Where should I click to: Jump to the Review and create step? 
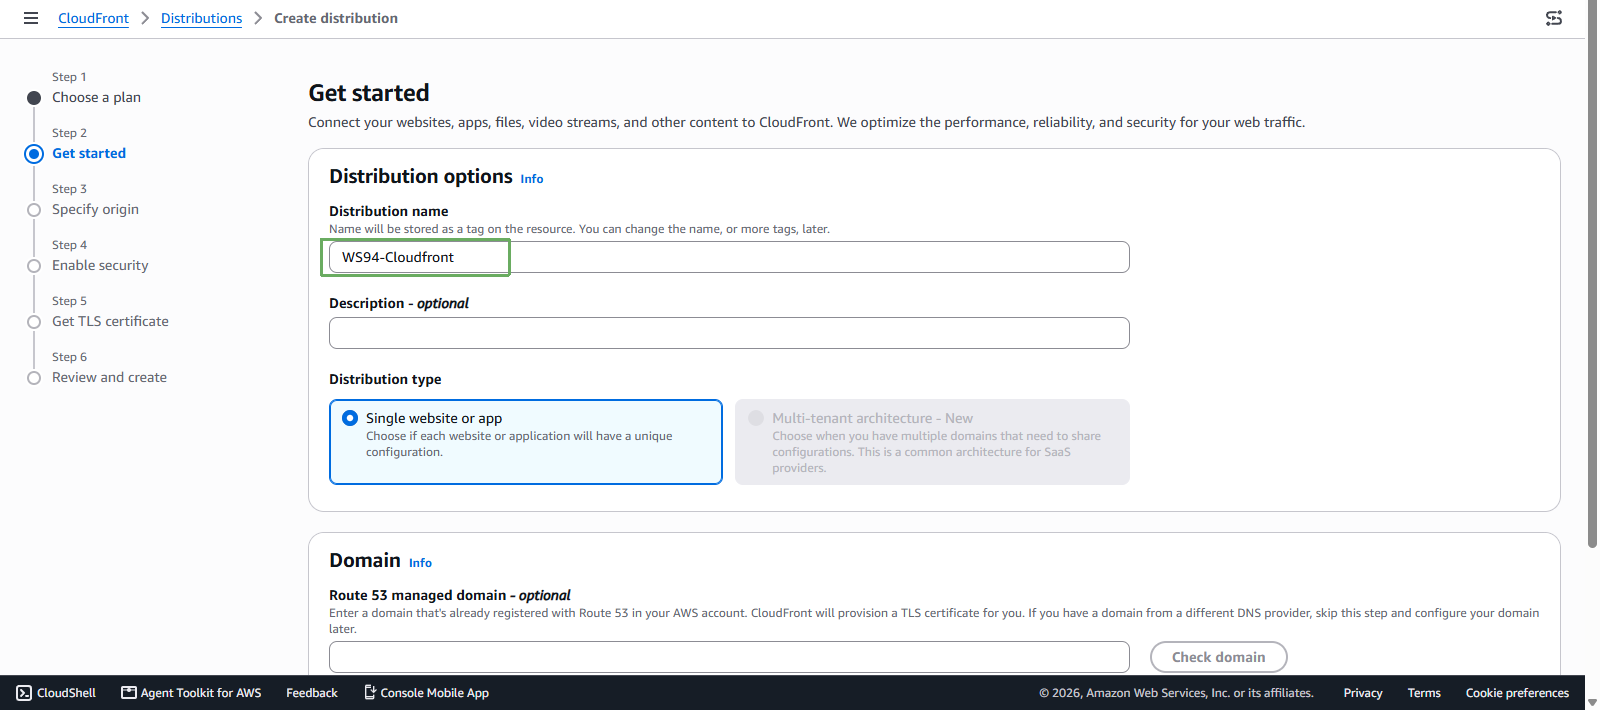click(x=109, y=377)
